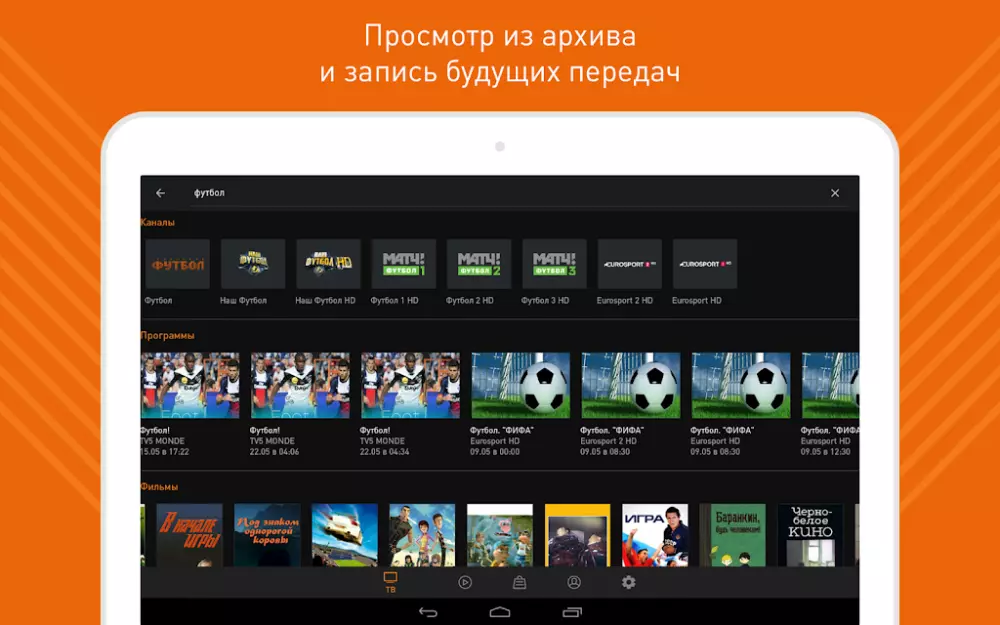Open the cartoon characters poster with white top
Image resolution: width=1000 pixels, height=625 pixels.
tap(500, 535)
